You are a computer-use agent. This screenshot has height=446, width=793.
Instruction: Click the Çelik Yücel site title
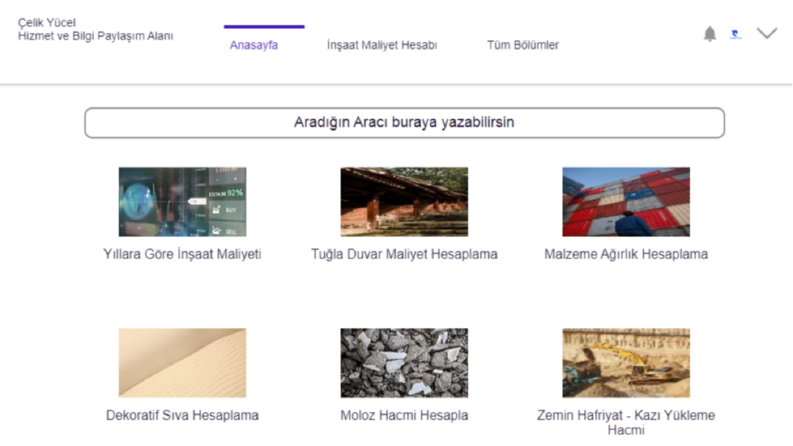(47, 23)
